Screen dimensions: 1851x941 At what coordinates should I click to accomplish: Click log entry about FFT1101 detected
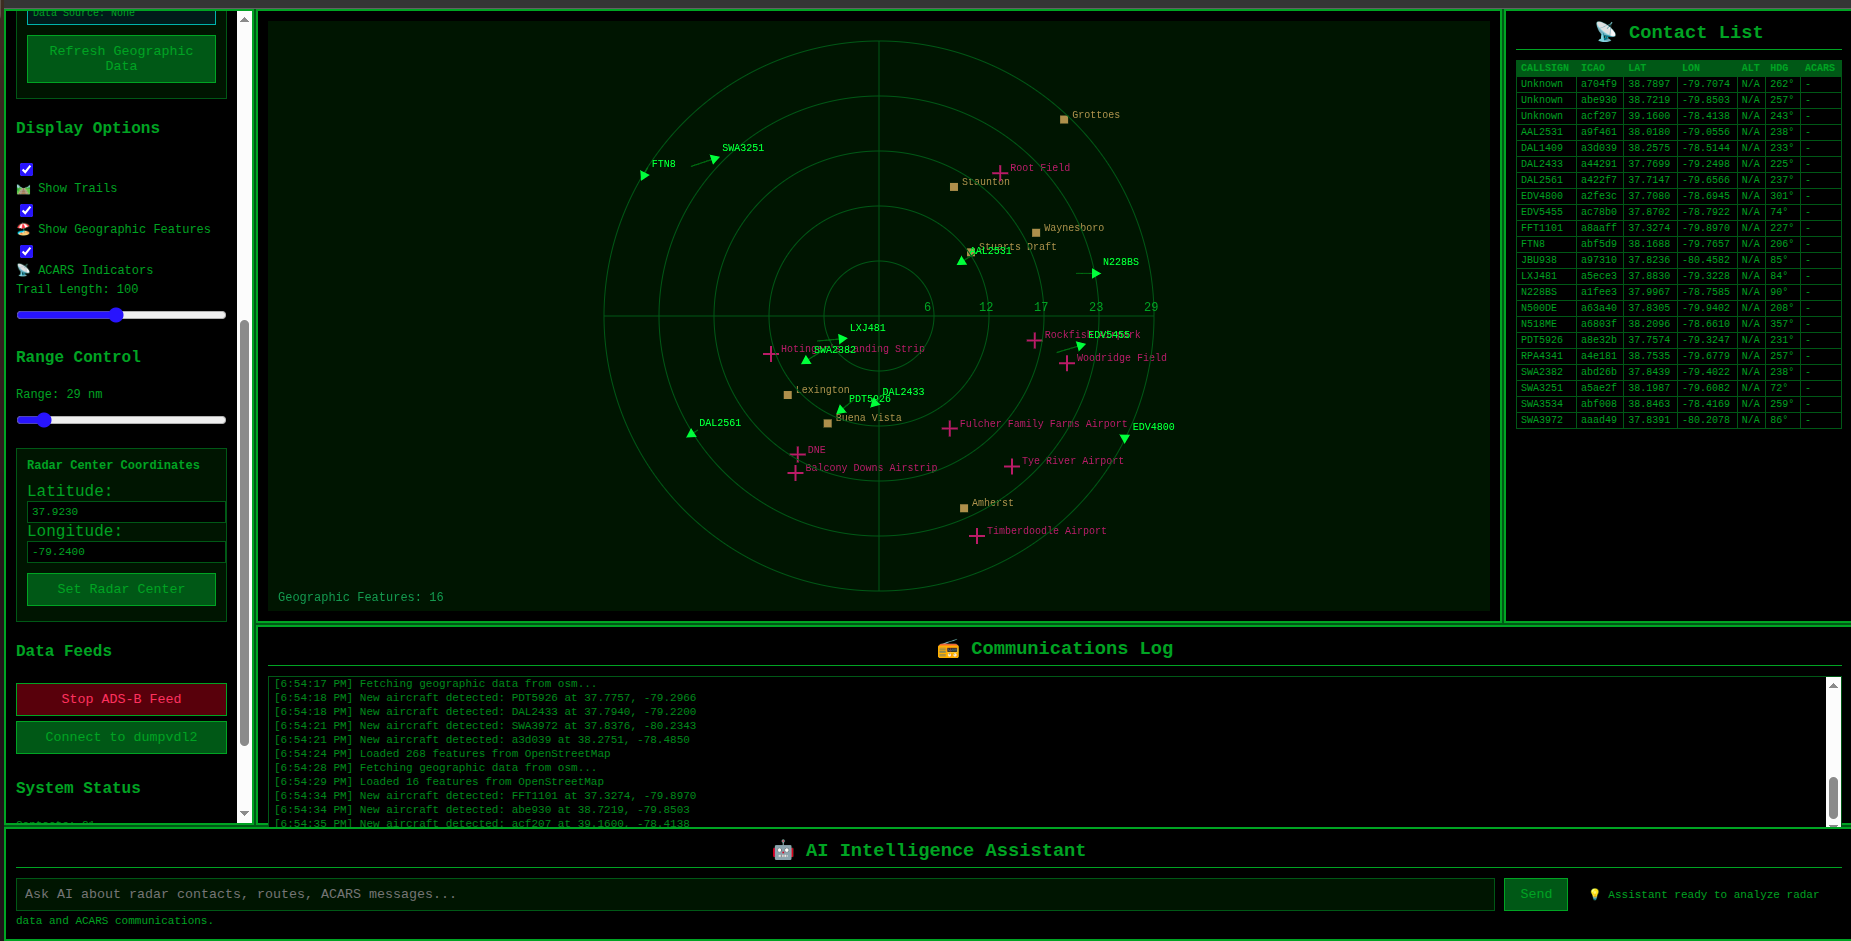point(485,796)
